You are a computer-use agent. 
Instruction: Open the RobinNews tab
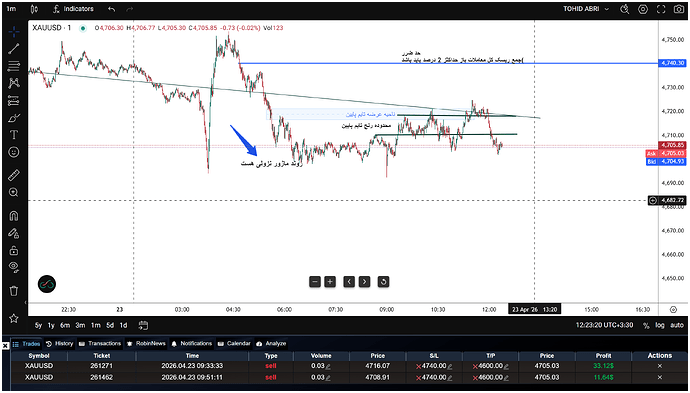147,344
